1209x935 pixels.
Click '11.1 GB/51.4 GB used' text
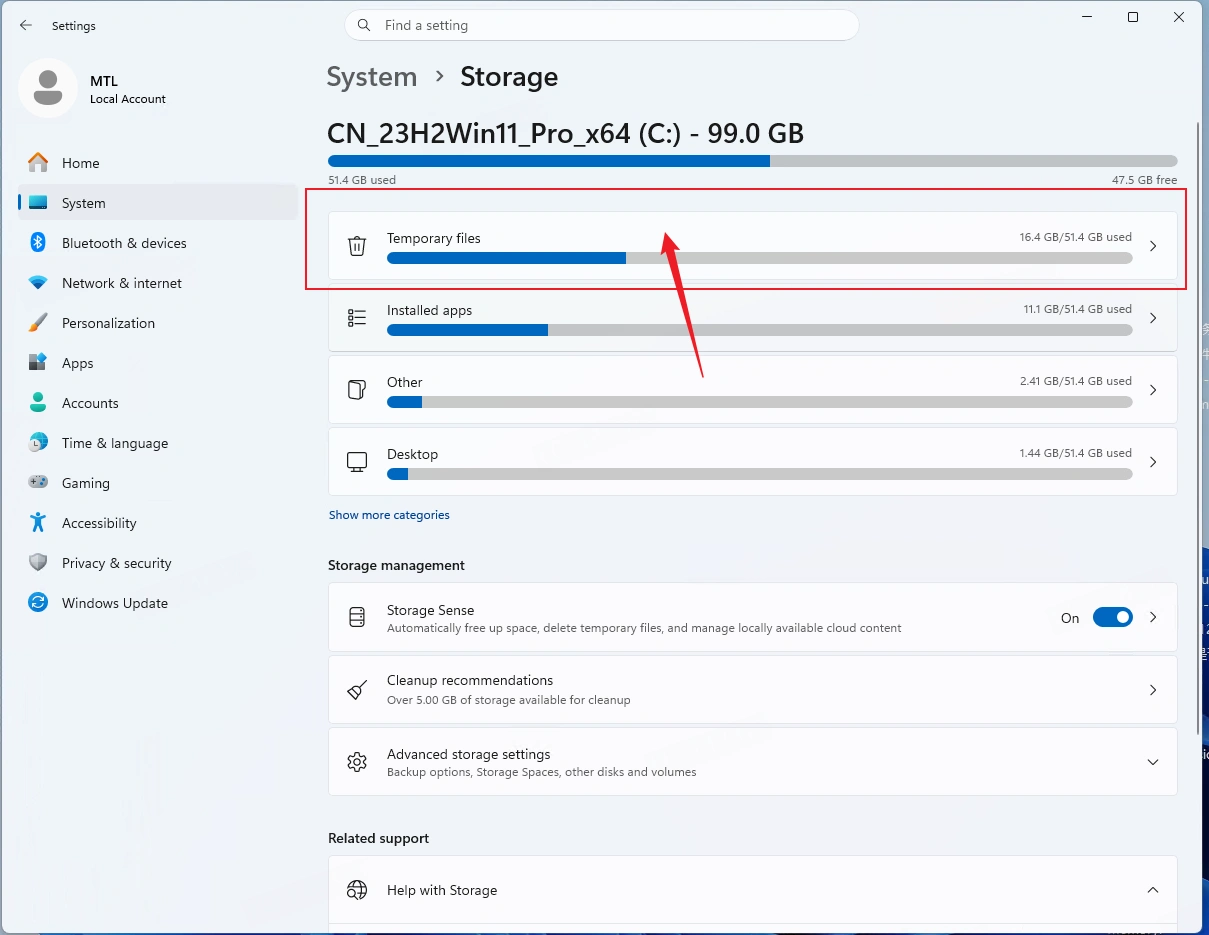pos(1078,309)
